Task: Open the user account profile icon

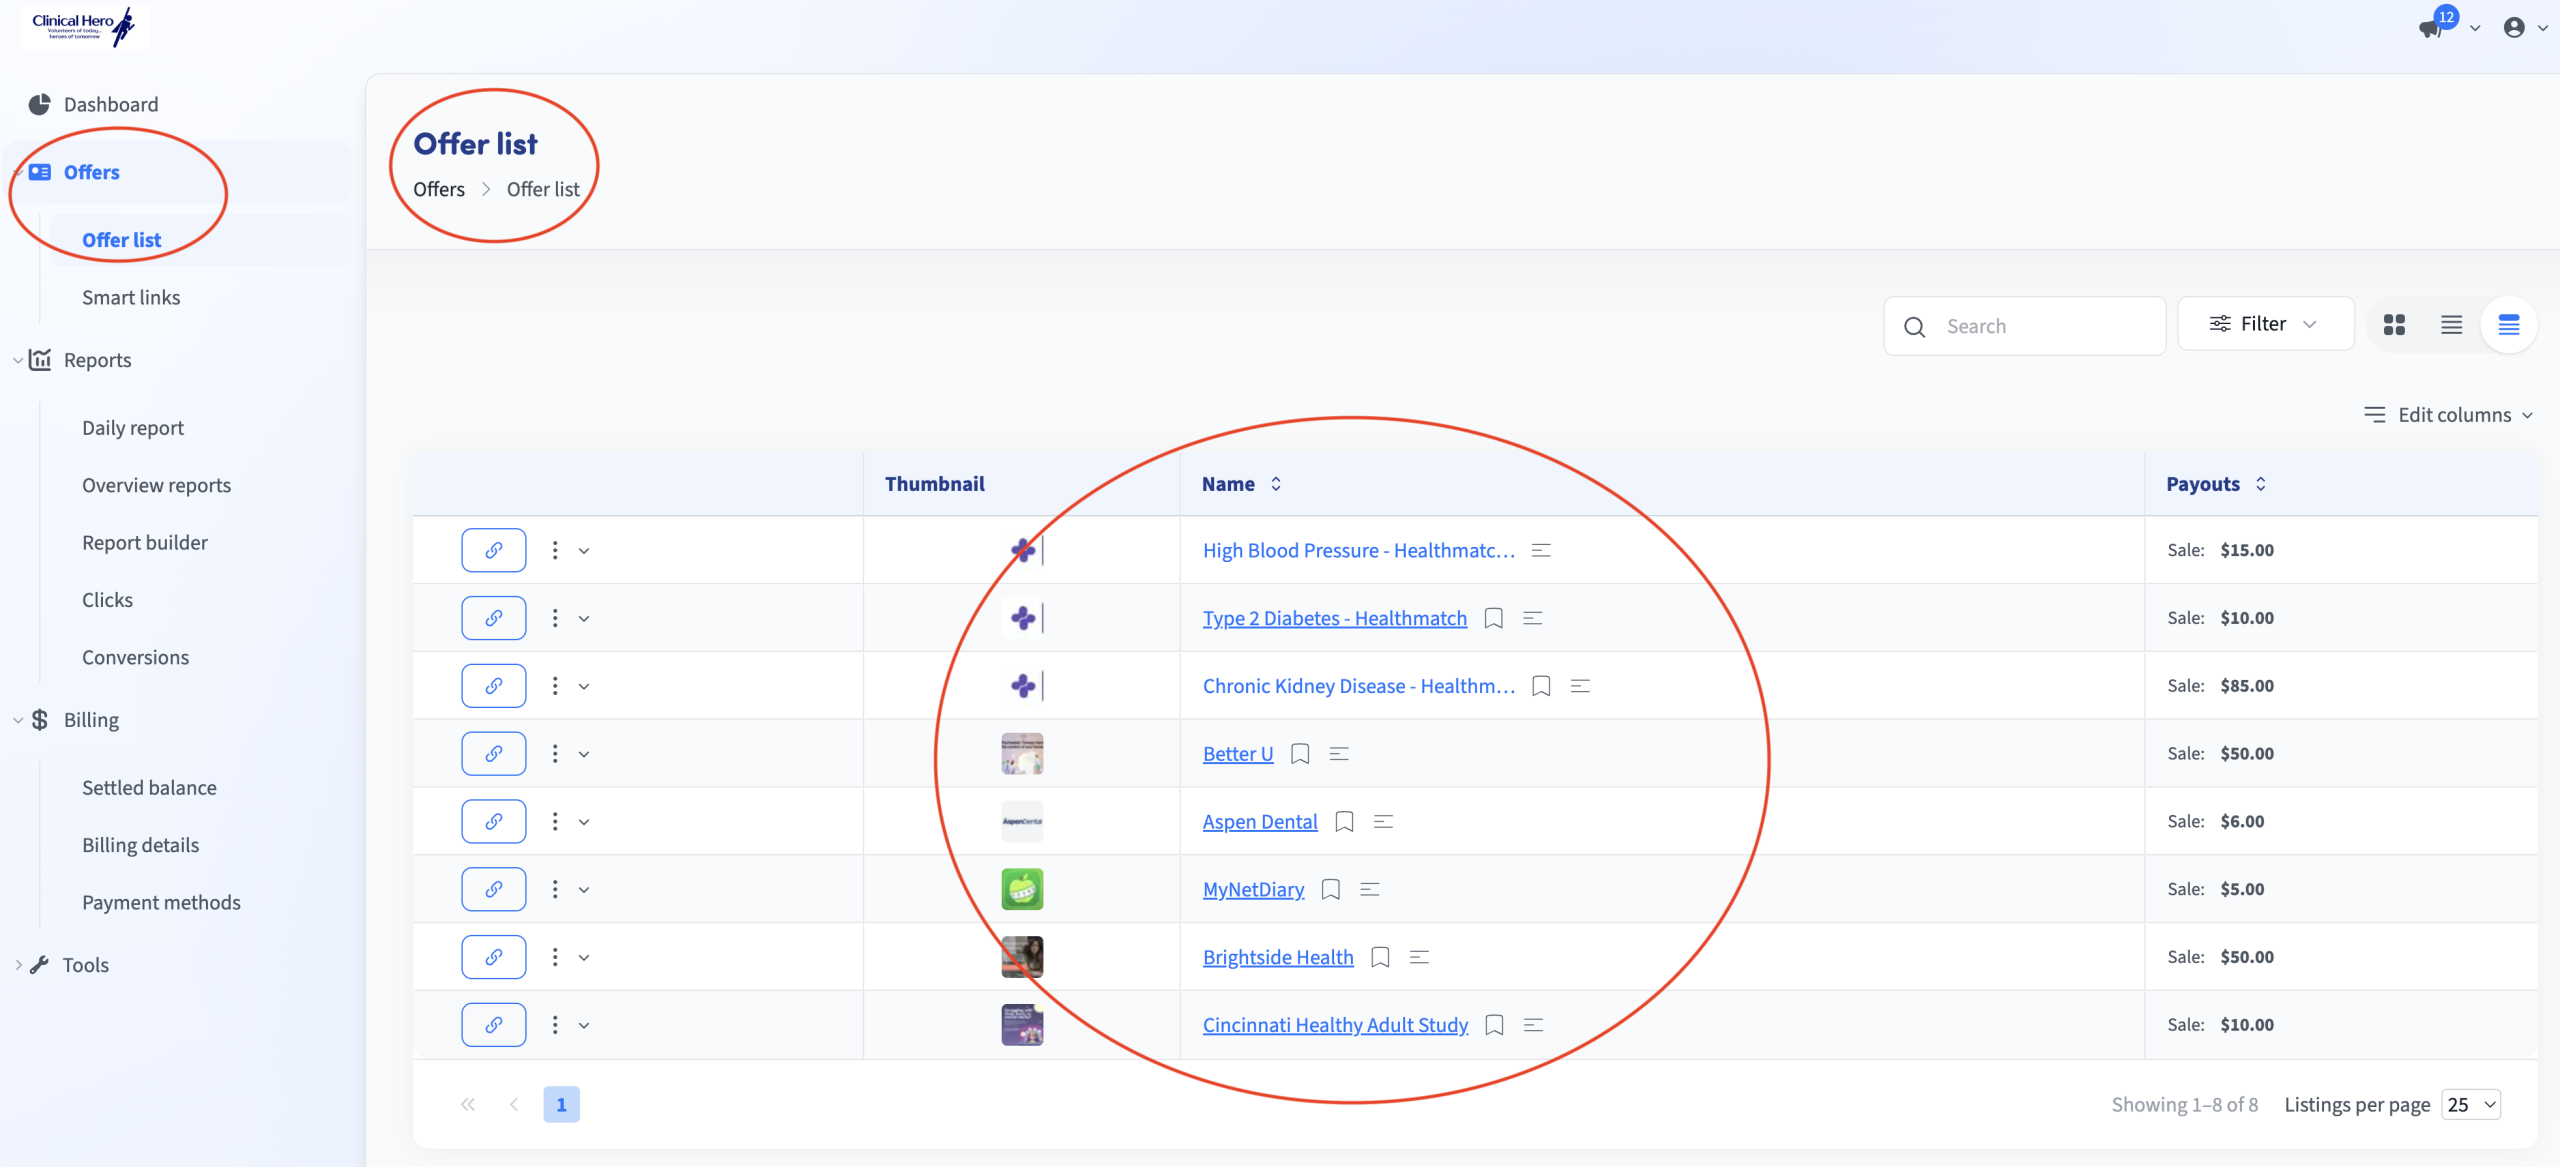Action: pos(2514,28)
